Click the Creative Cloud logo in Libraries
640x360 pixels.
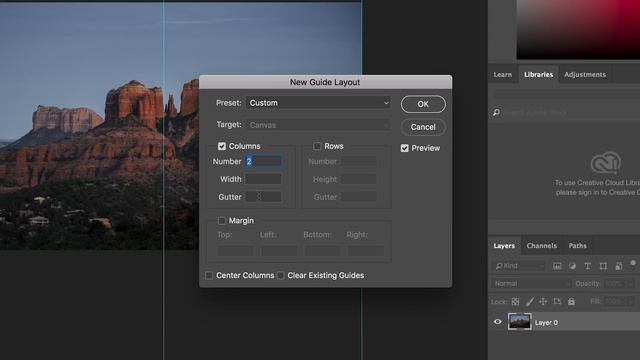tap(606, 162)
